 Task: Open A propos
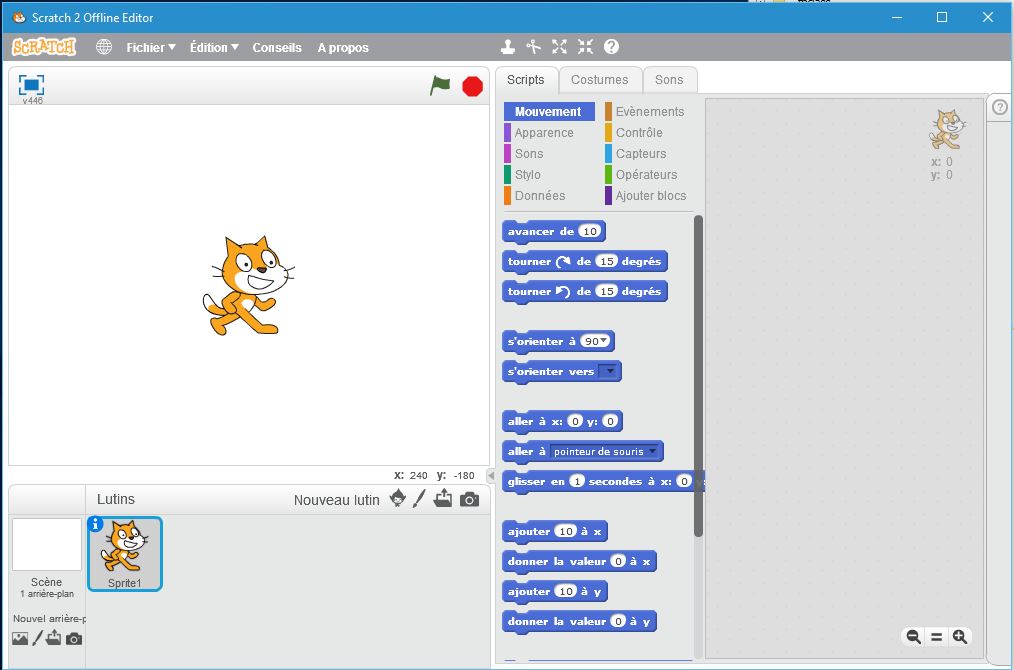click(343, 47)
